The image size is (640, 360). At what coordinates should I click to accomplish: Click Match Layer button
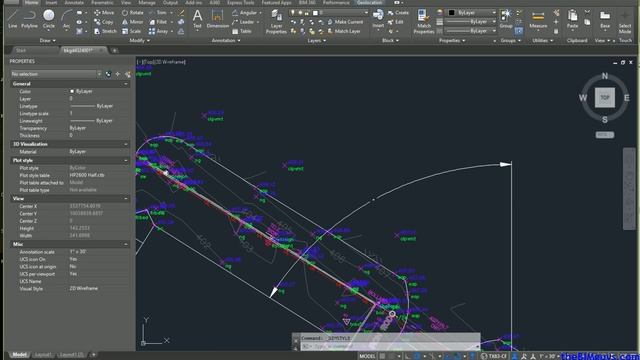(x=344, y=31)
